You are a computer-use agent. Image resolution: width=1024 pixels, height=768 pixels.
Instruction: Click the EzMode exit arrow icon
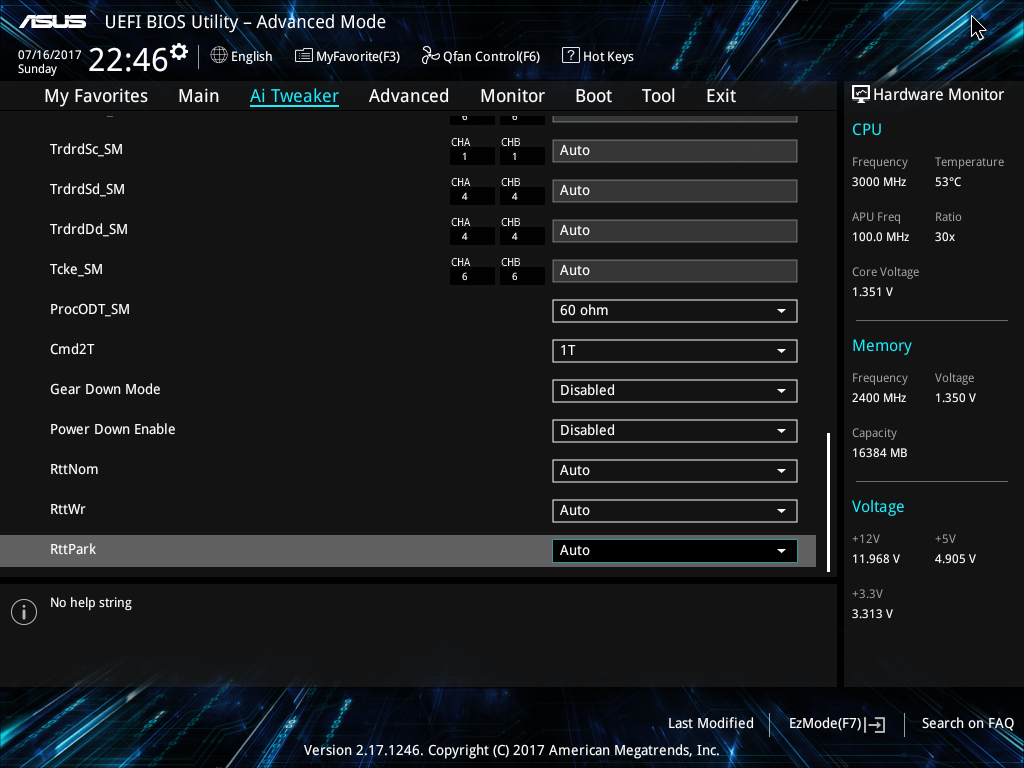coord(876,724)
